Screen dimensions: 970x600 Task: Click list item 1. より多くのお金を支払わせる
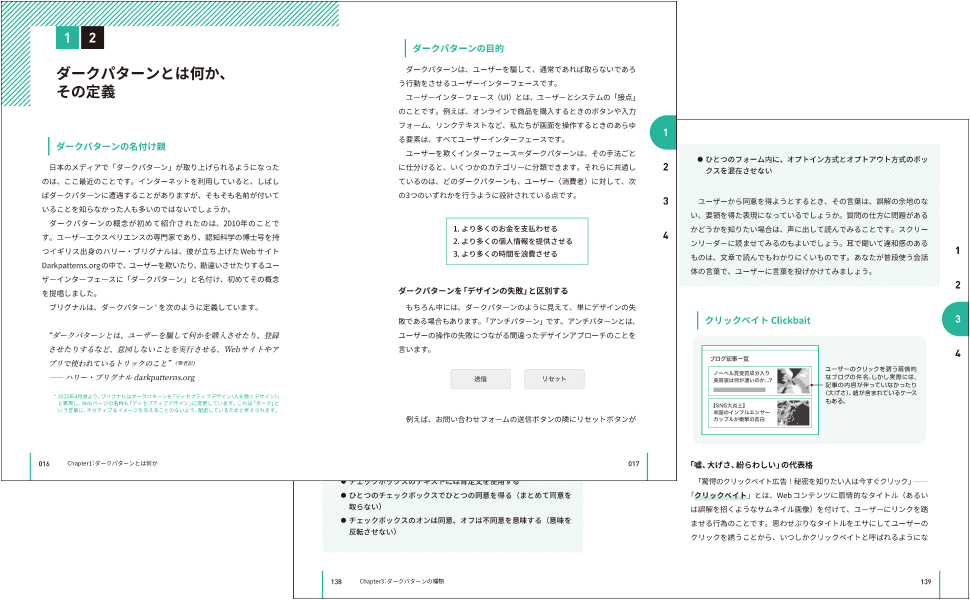pyautogui.click(x=505, y=229)
